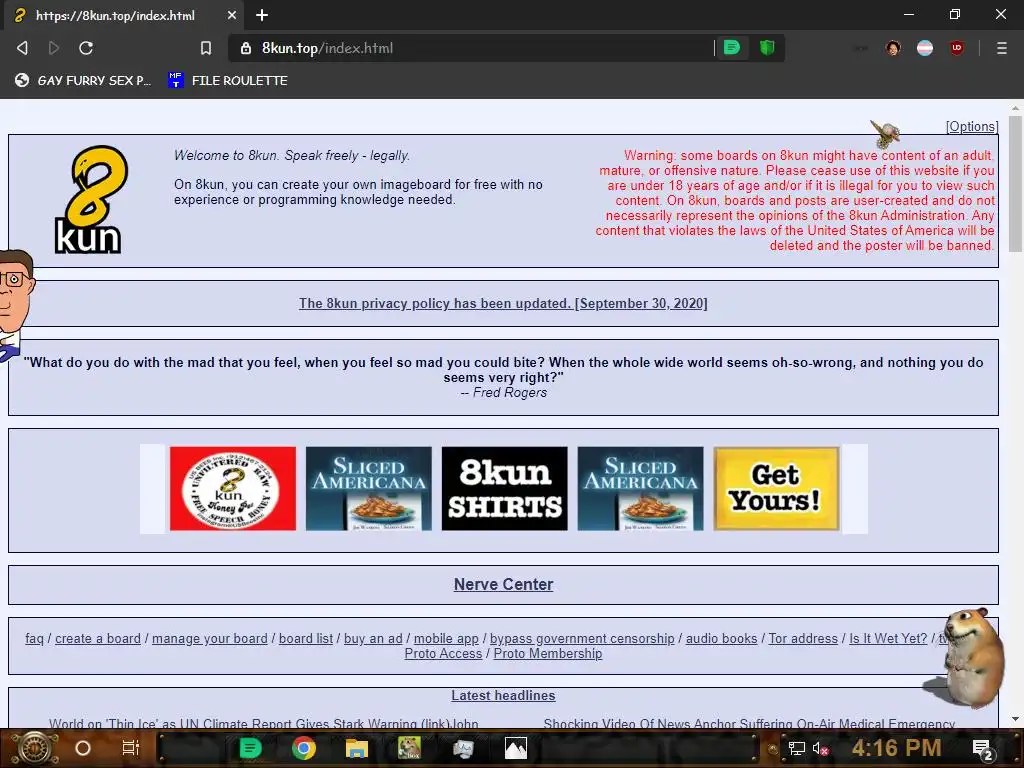The width and height of the screenshot is (1024, 768).
Task: Reload the 8kun page
Action: point(86,48)
